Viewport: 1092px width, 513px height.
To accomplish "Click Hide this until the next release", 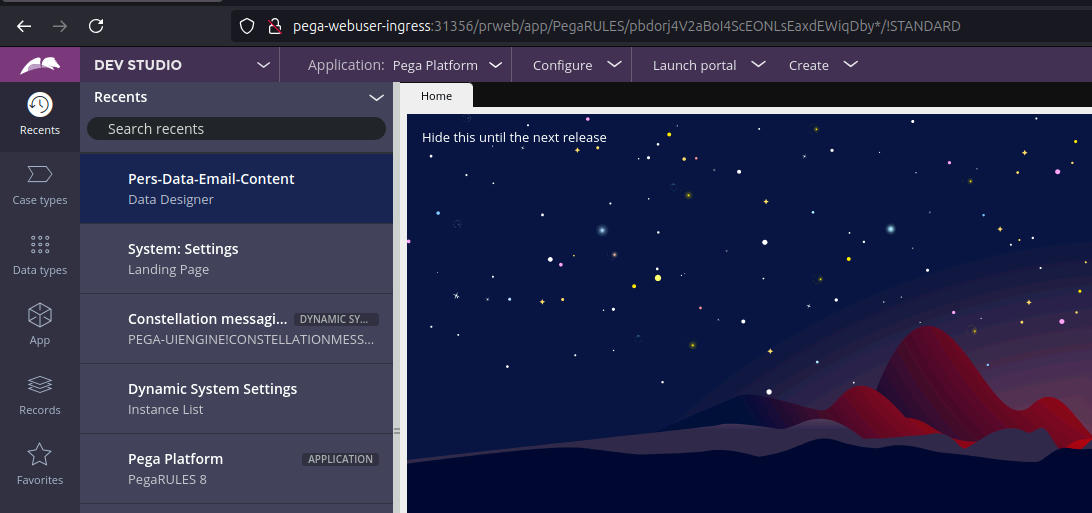I will tap(514, 137).
